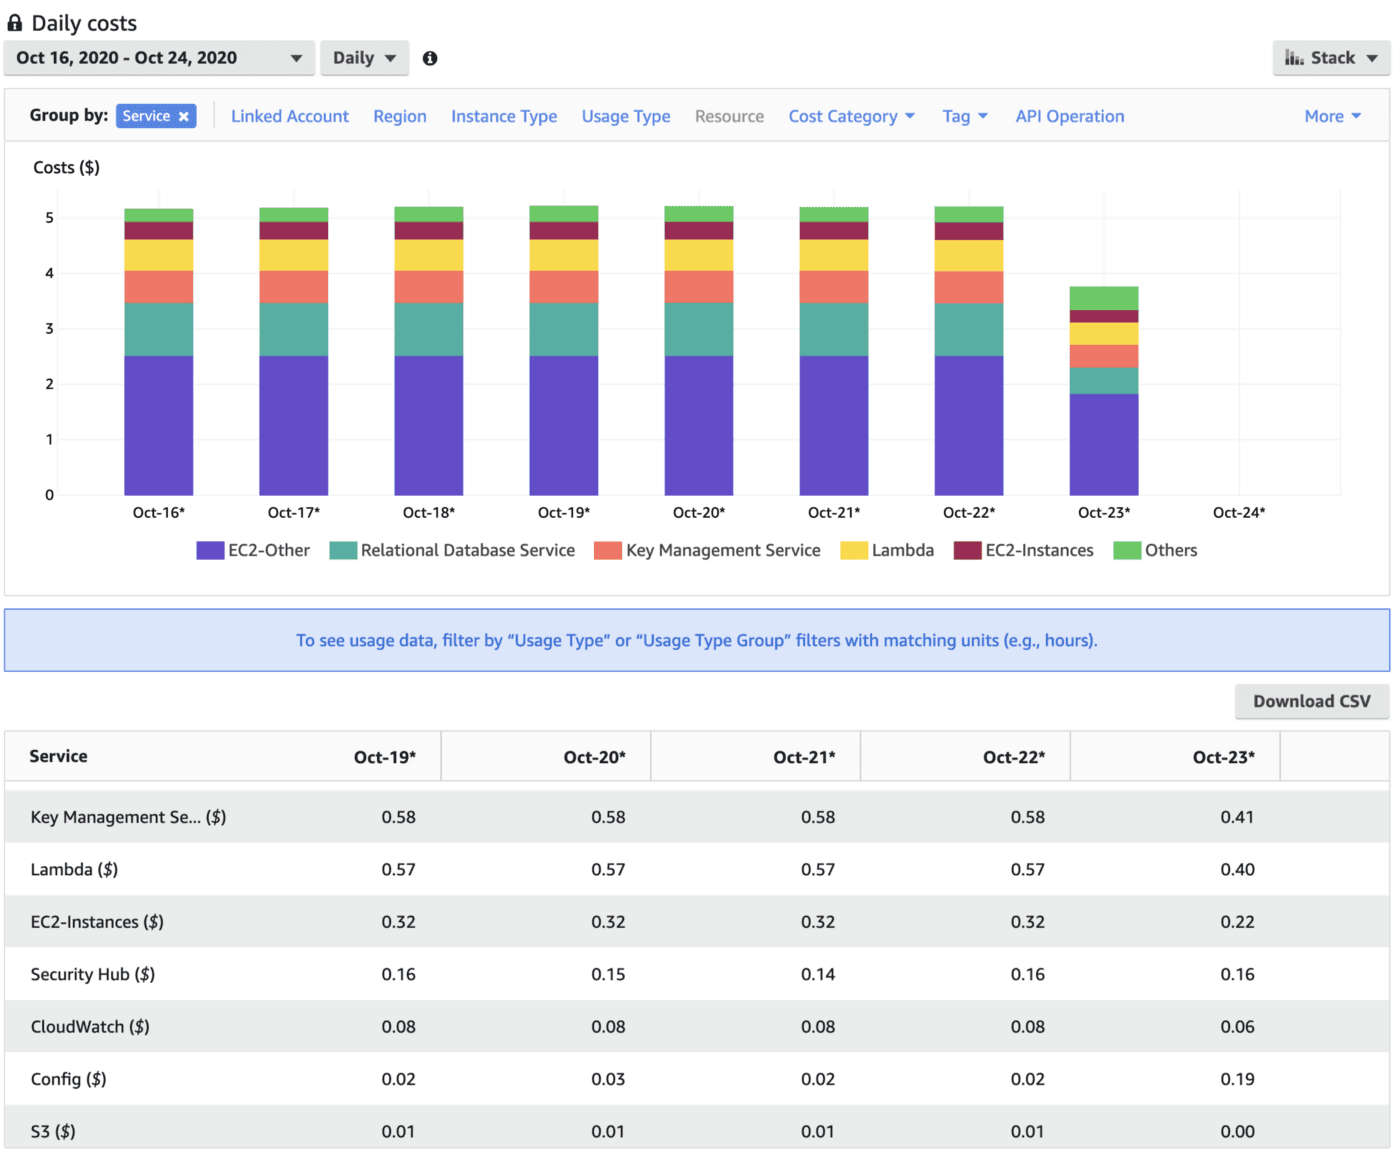
Task: Toggle the Others legend green swatch
Action: pyautogui.click(x=1127, y=550)
